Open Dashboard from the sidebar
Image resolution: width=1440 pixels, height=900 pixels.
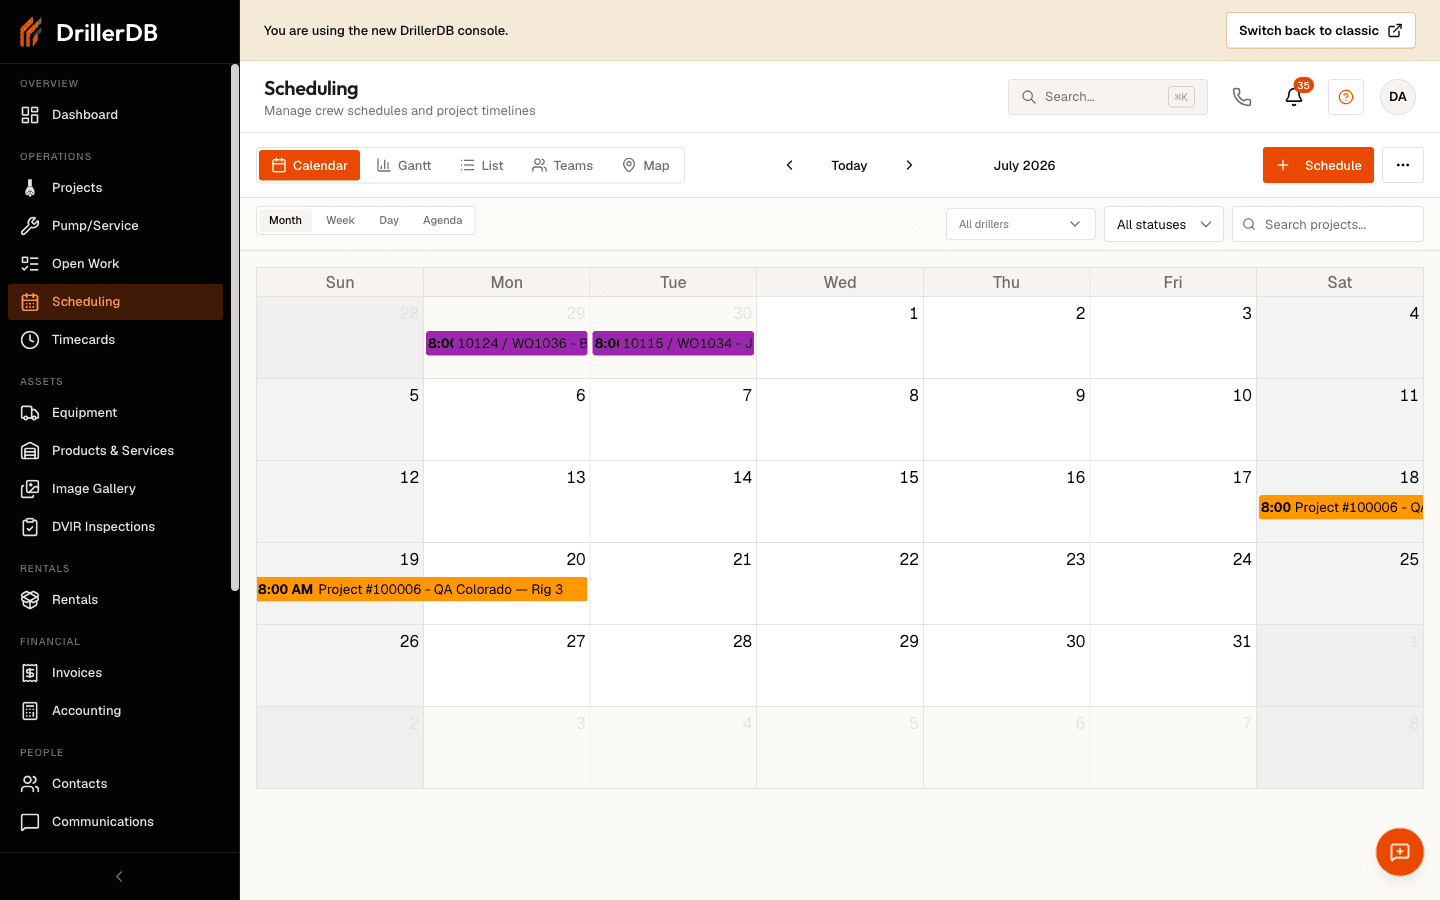(x=115, y=115)
